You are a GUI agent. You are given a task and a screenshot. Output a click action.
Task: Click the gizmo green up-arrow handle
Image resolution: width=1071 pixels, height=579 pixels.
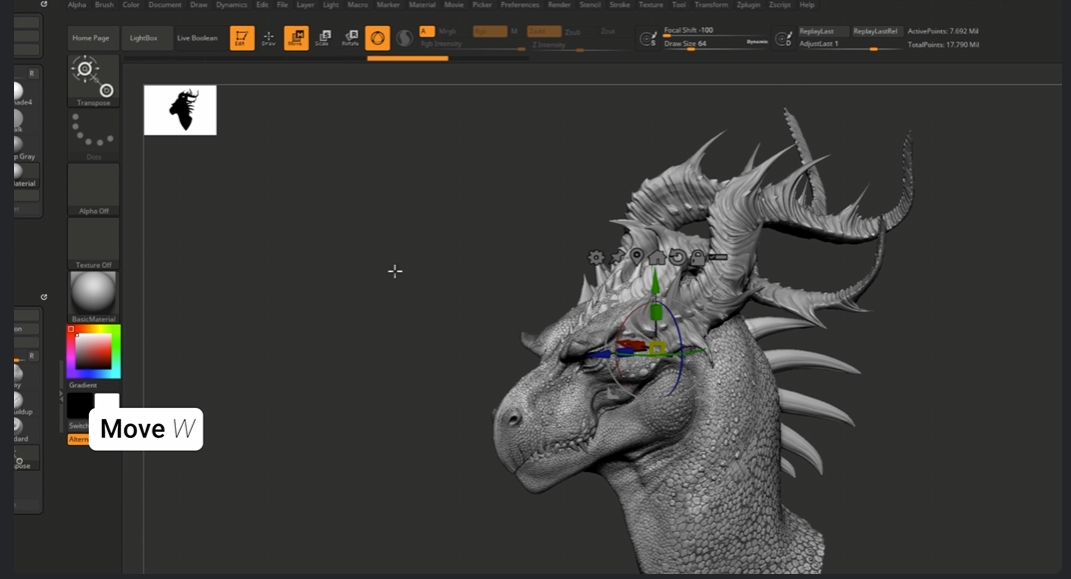pyautogui.click(x=656, y=281)
